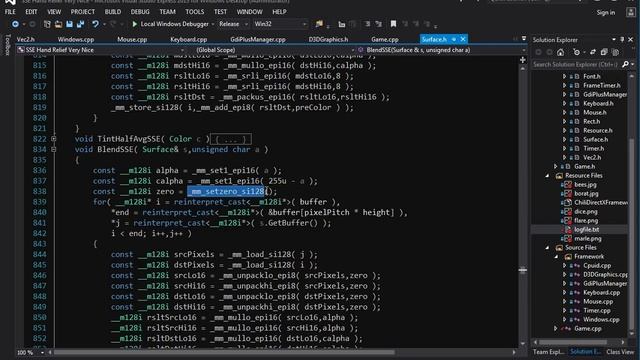Open the tab list dropdown arrow
Viewport: 640px width, 360px height.
tap(524, 39)
